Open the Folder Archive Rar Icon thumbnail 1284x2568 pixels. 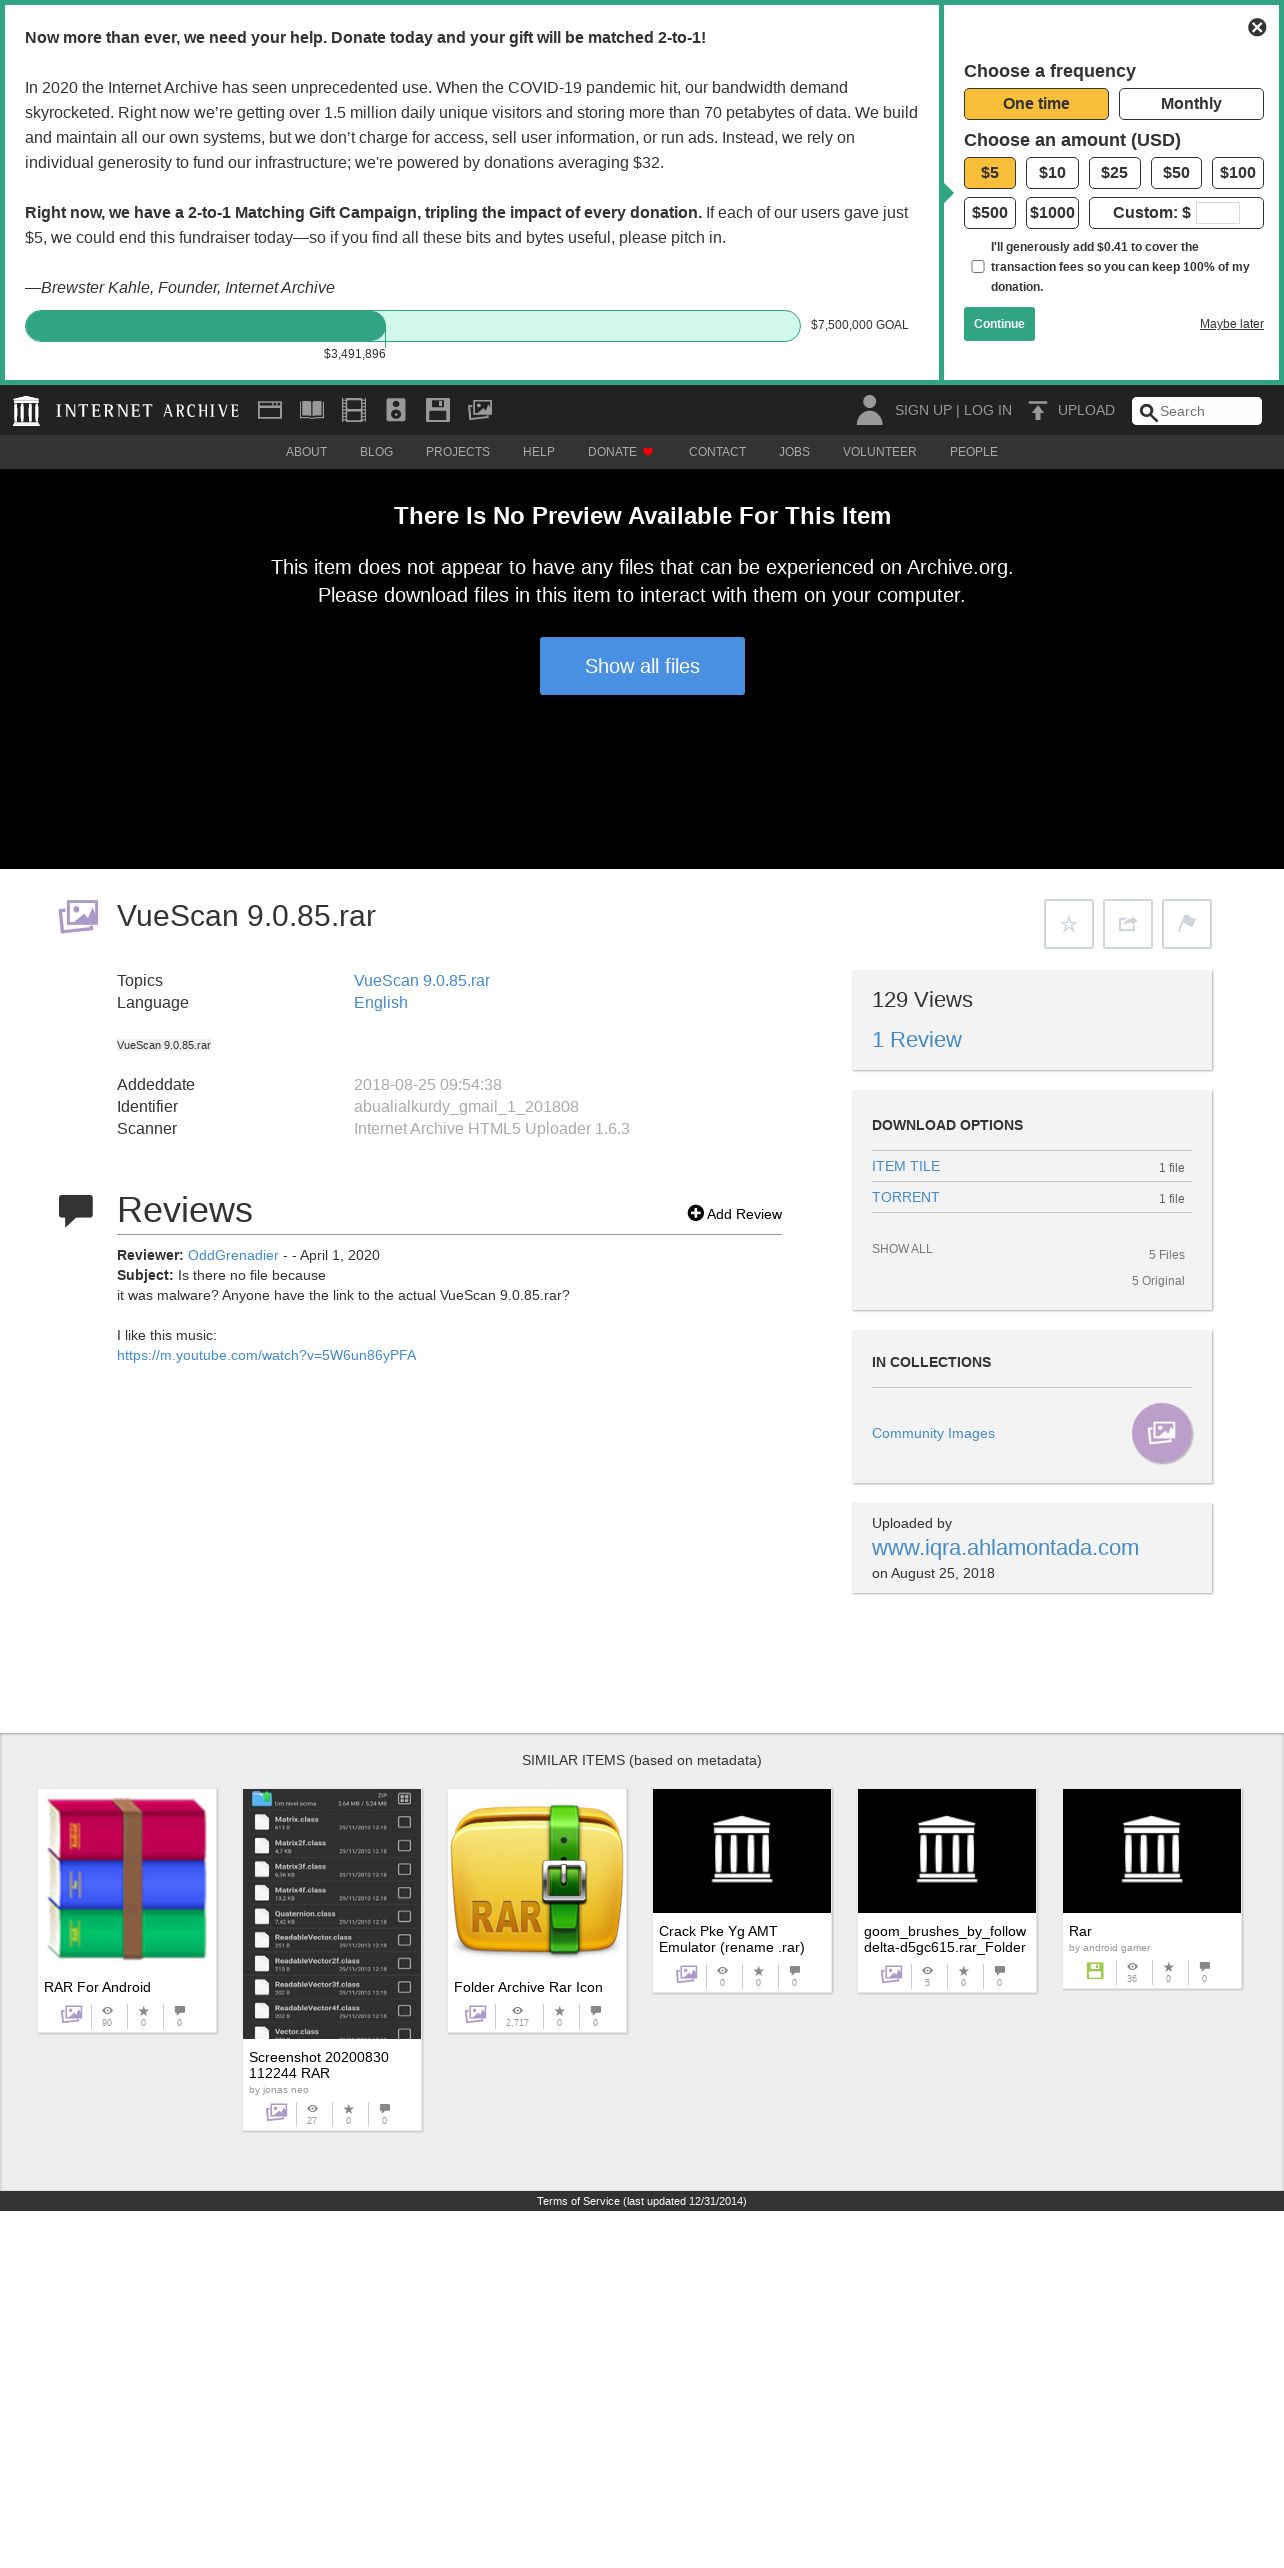[537, 1880]
